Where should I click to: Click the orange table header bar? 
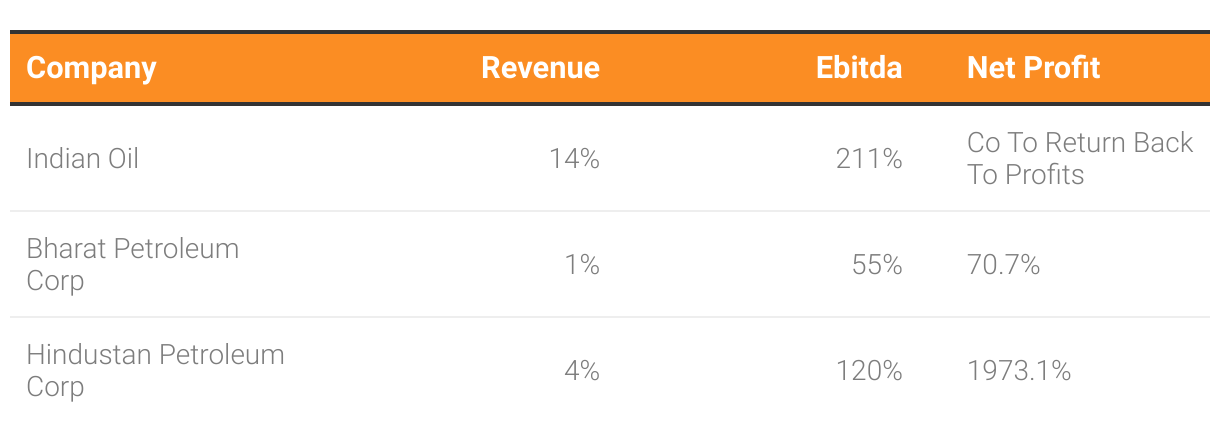coord(610,68)
